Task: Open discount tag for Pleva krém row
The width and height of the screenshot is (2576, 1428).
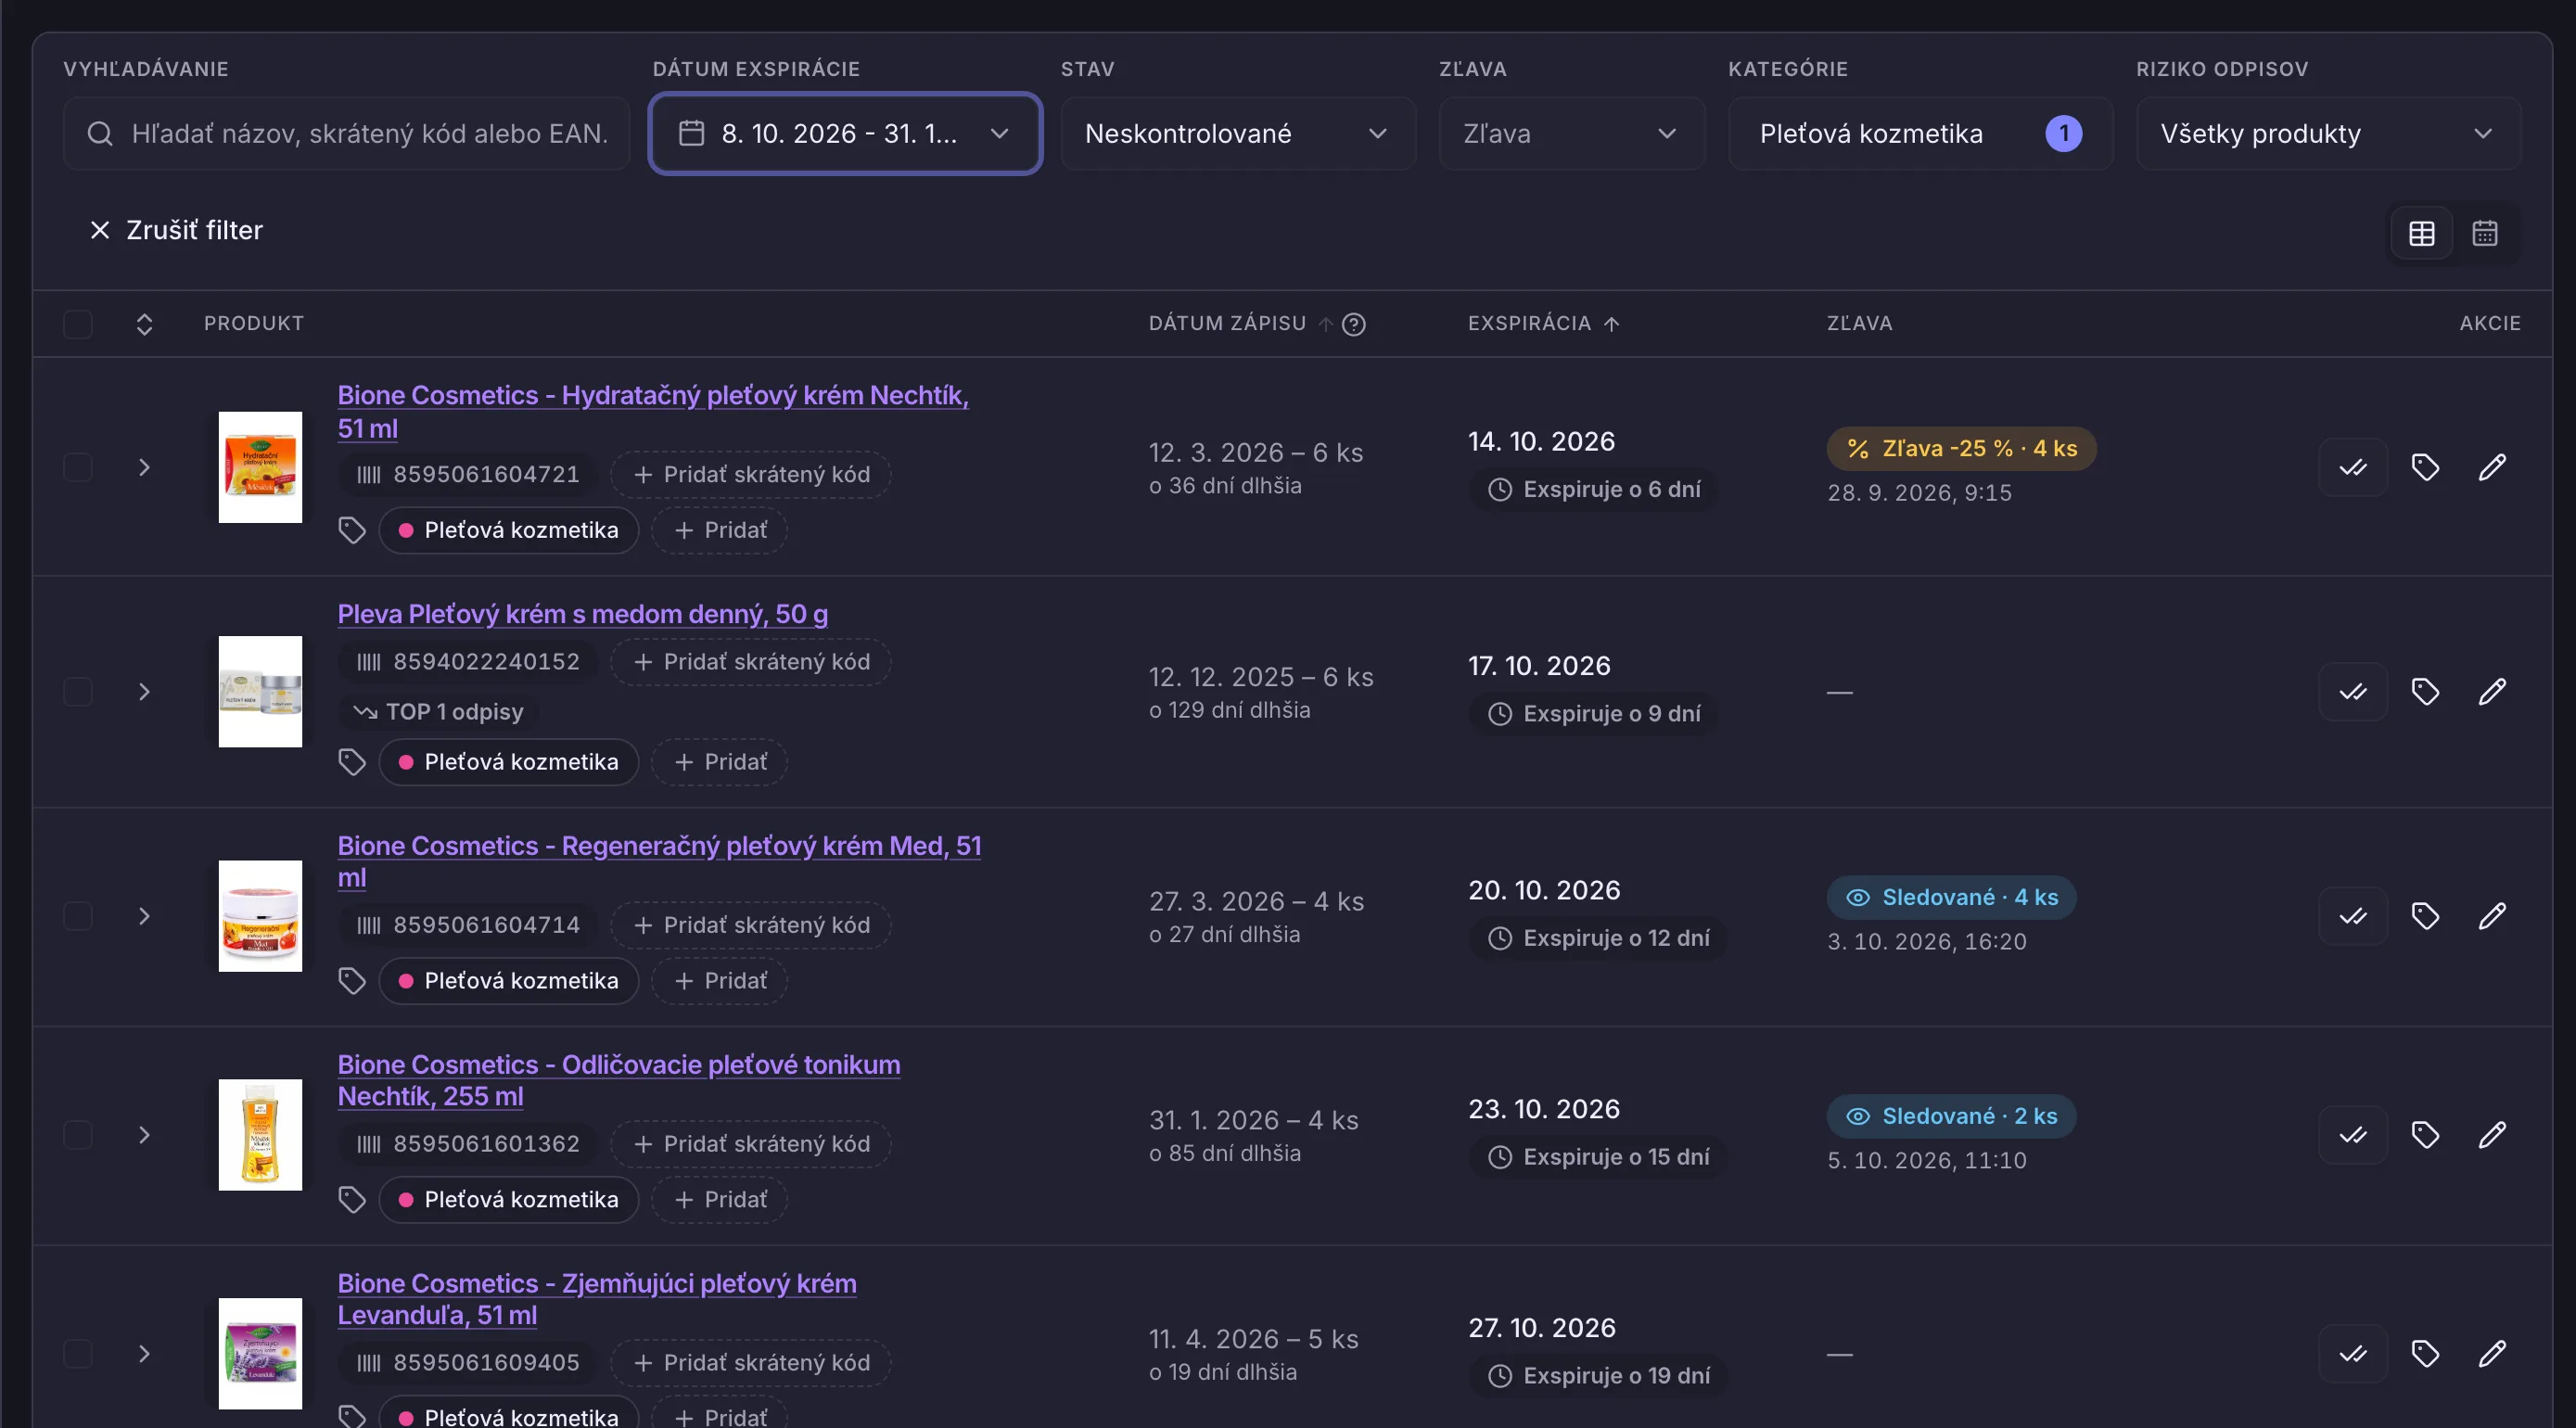Action: click(x=2425, y=691)
